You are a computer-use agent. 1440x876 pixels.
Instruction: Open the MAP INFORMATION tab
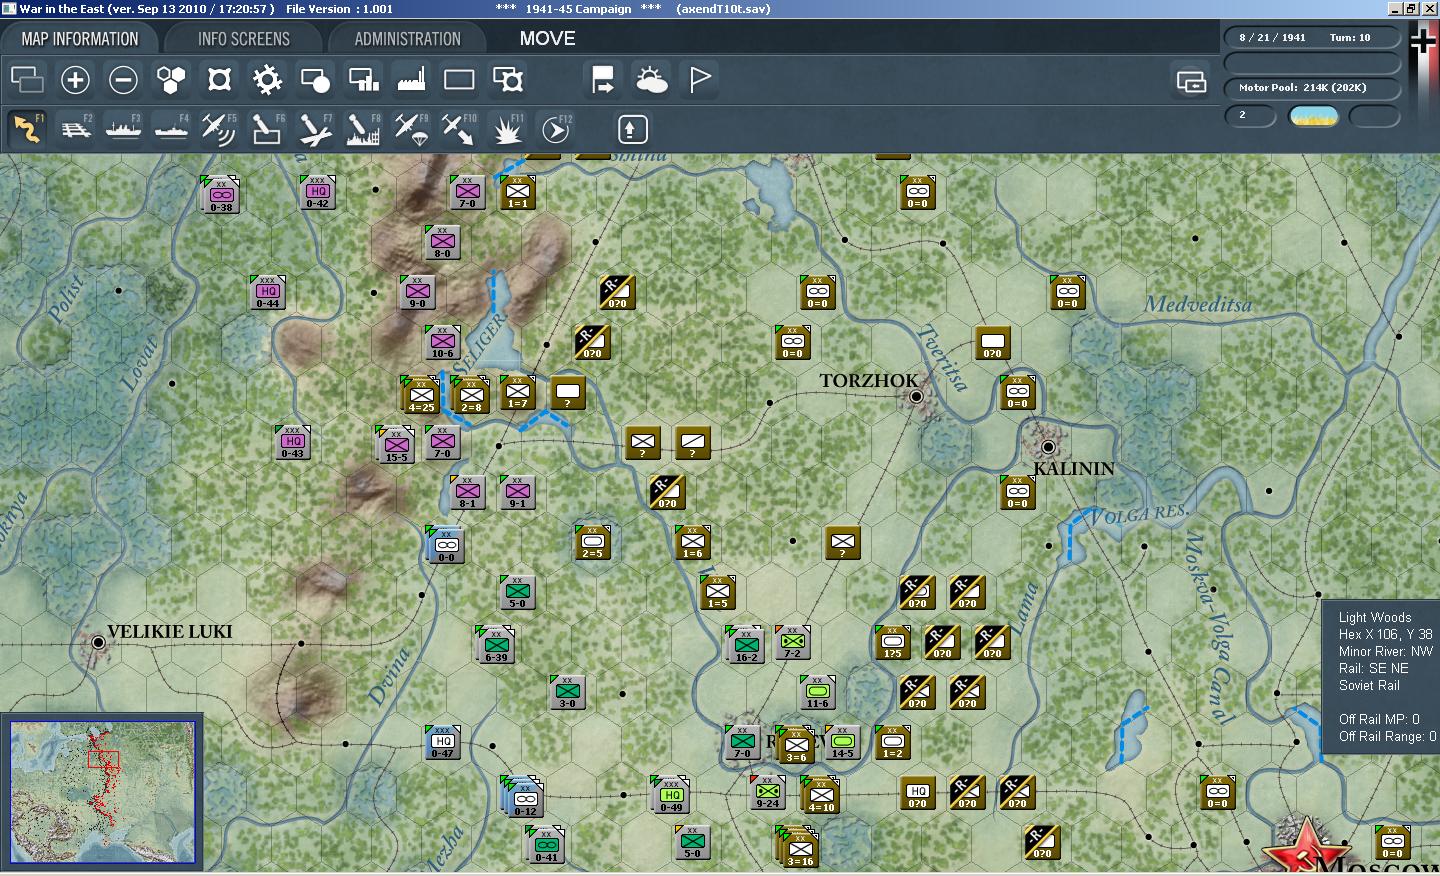(x=80, y=39)
